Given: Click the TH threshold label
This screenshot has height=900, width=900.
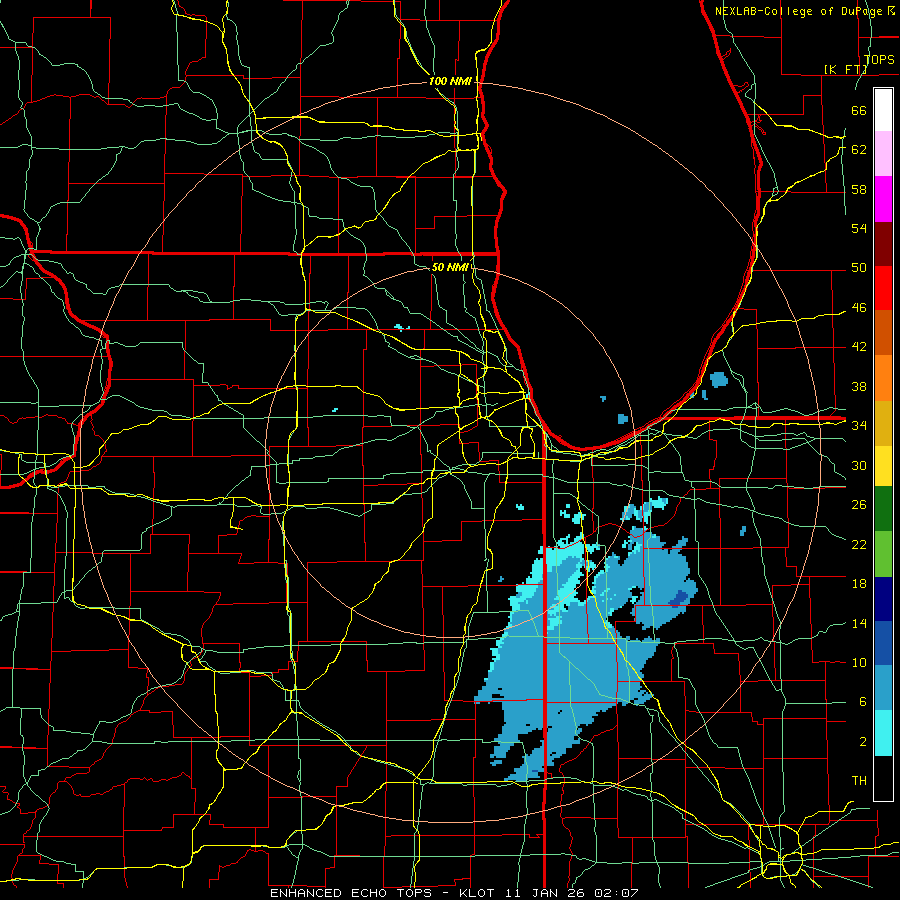Looking at the screenshot, I should pyautogui.click(x=859, y=781).
